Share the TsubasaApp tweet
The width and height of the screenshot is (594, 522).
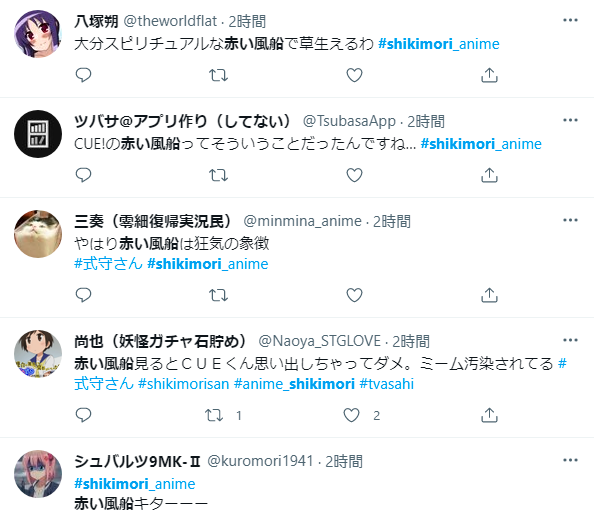489,175
